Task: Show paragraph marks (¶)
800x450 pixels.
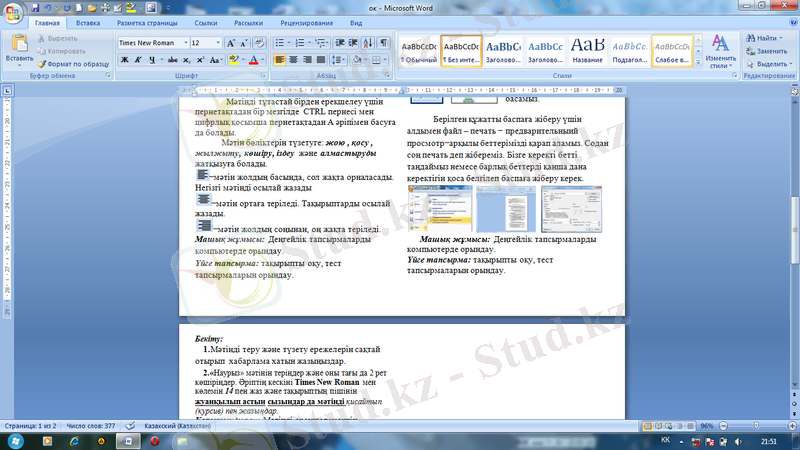Action: coord(383,43)
